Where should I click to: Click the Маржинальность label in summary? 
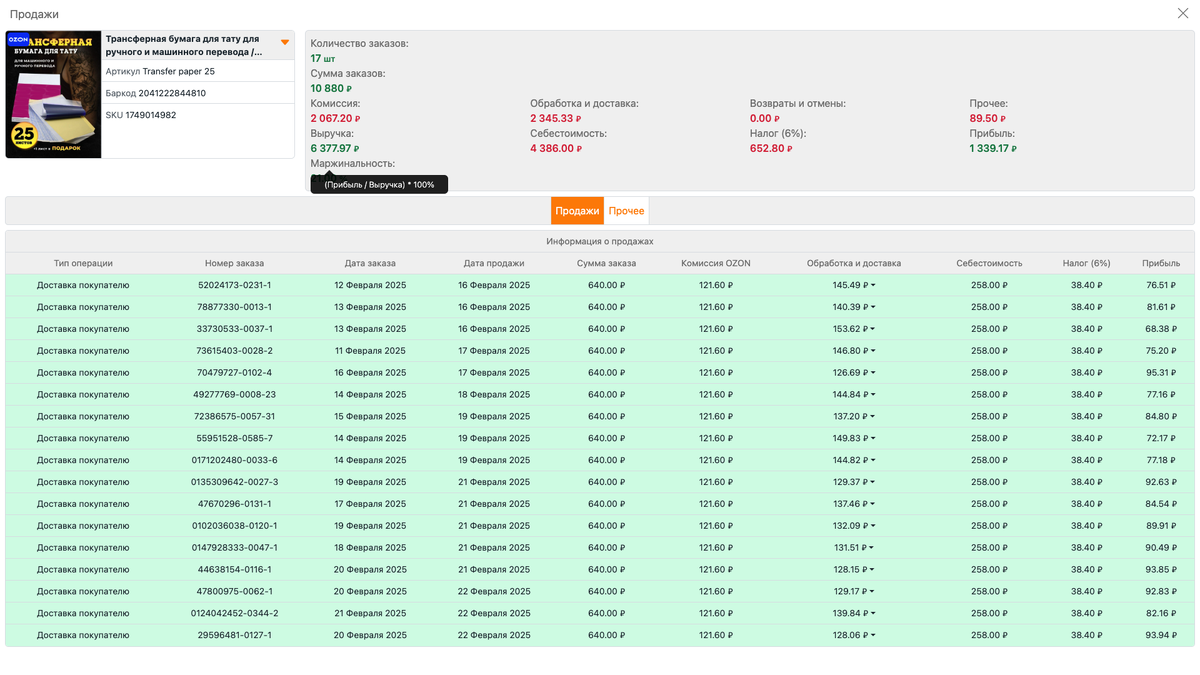pos(353,163)
